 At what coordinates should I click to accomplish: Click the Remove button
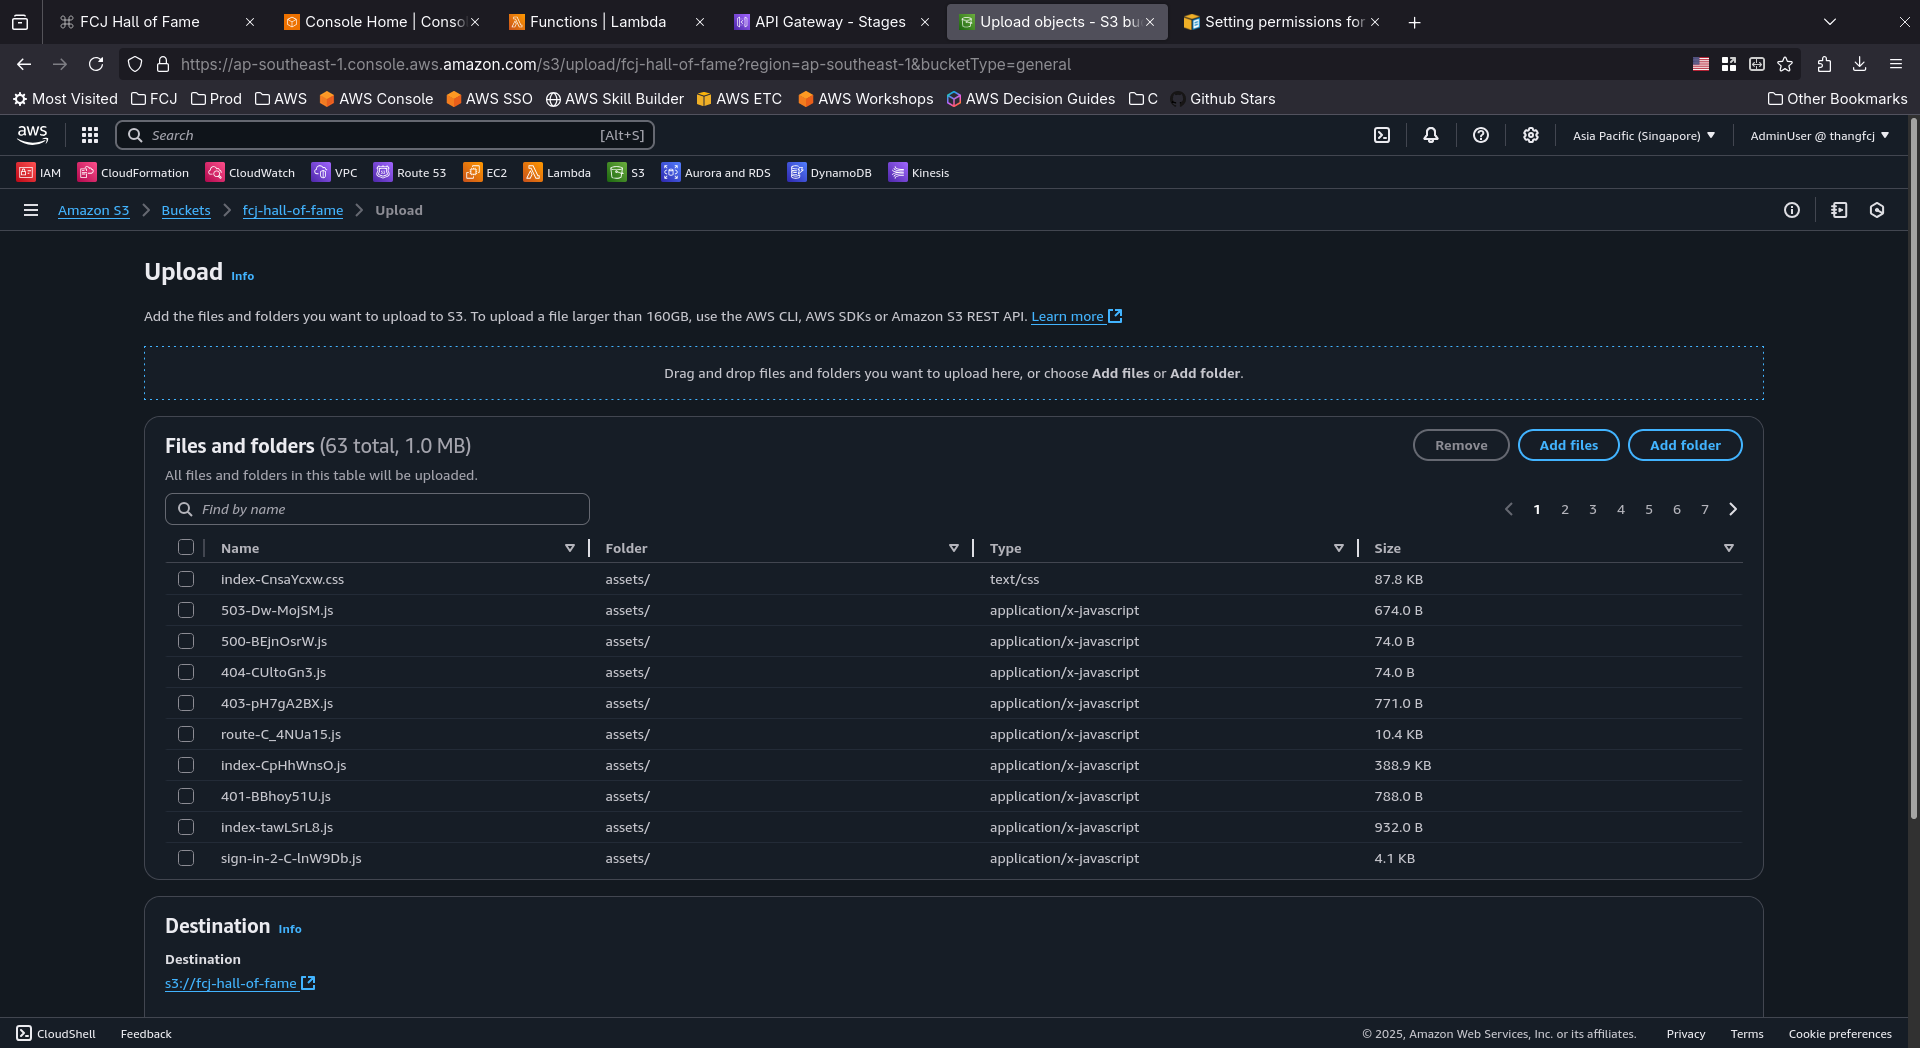tap(1461, 445)
